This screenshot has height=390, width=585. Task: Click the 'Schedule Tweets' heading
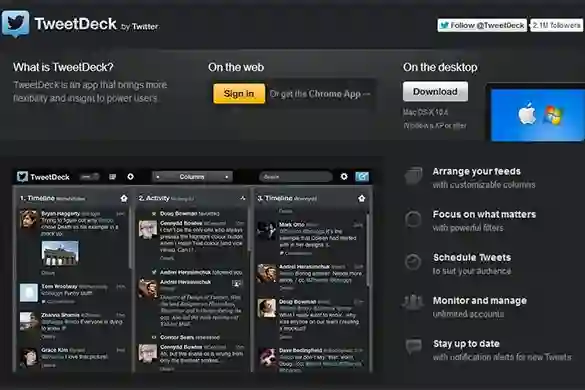pos(472,258)
